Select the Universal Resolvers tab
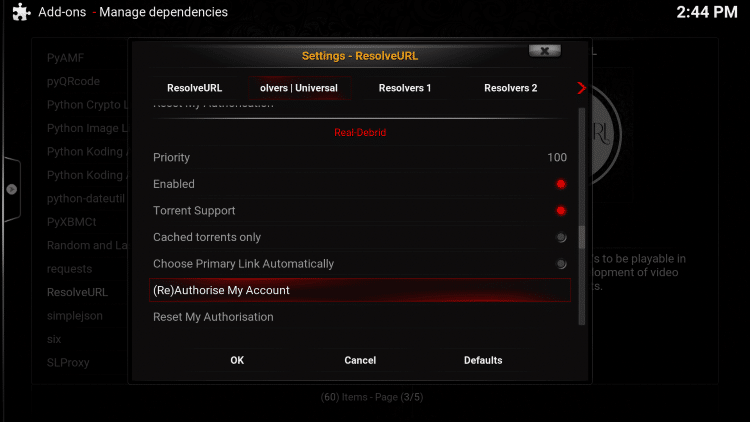The width and height of the screenshot is (750, 422). coord(299,88)
